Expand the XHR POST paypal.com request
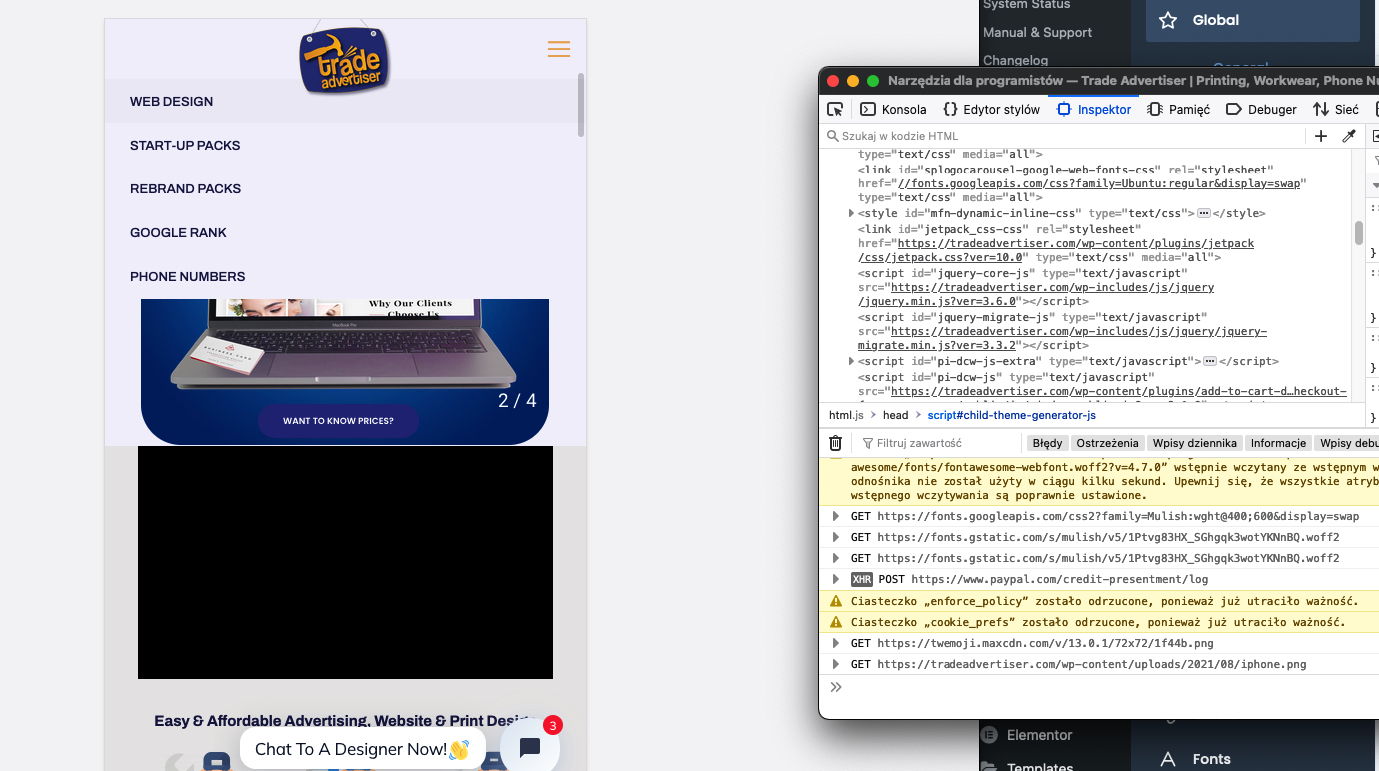This screenshot has width=1379, height=771. (x=836, y=579)
